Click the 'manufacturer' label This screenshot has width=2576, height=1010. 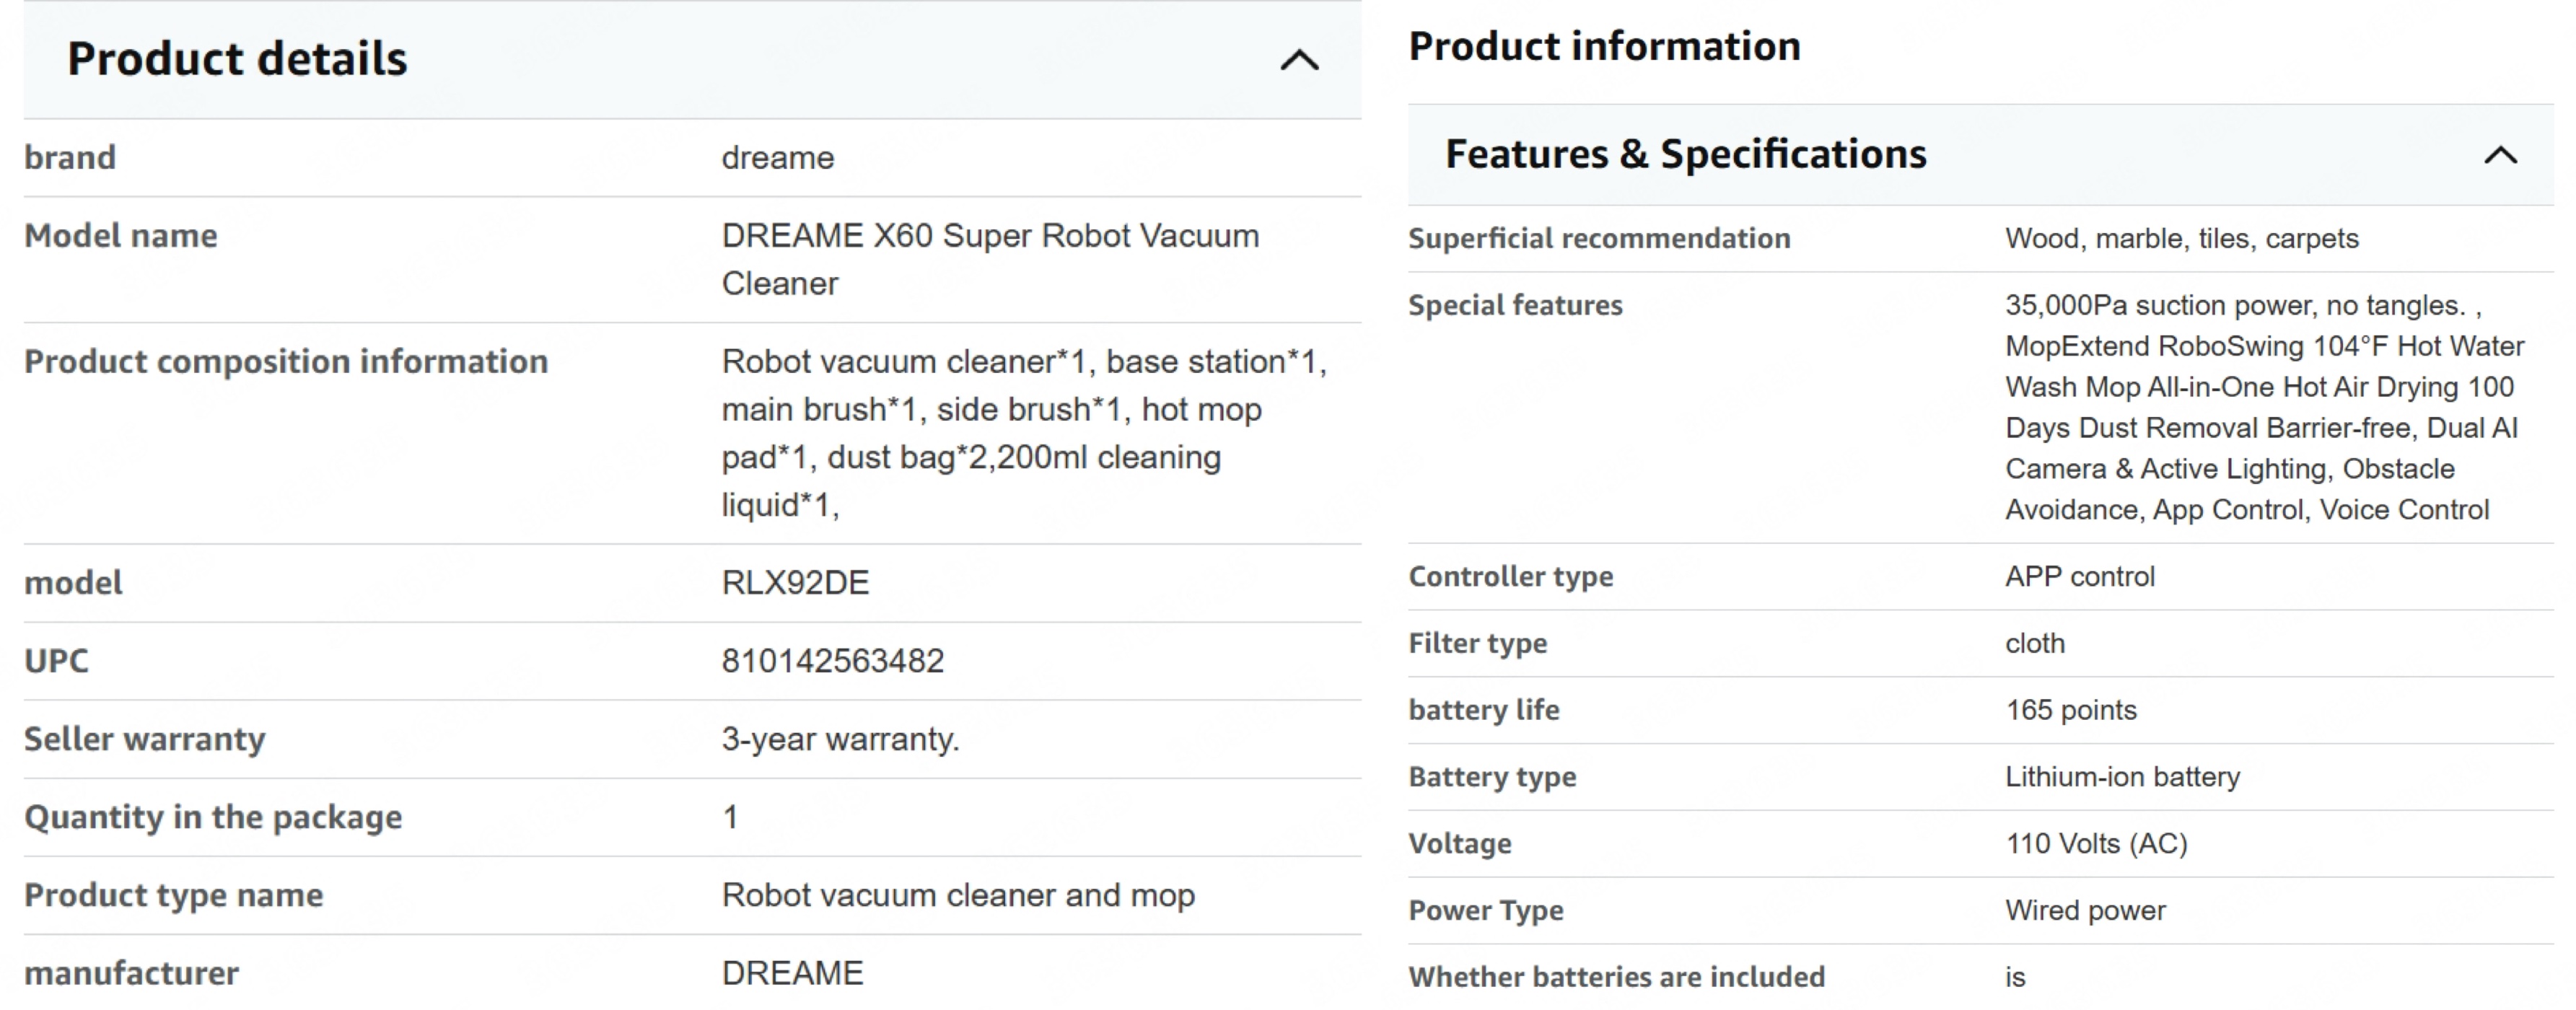[x=131, y=973]
